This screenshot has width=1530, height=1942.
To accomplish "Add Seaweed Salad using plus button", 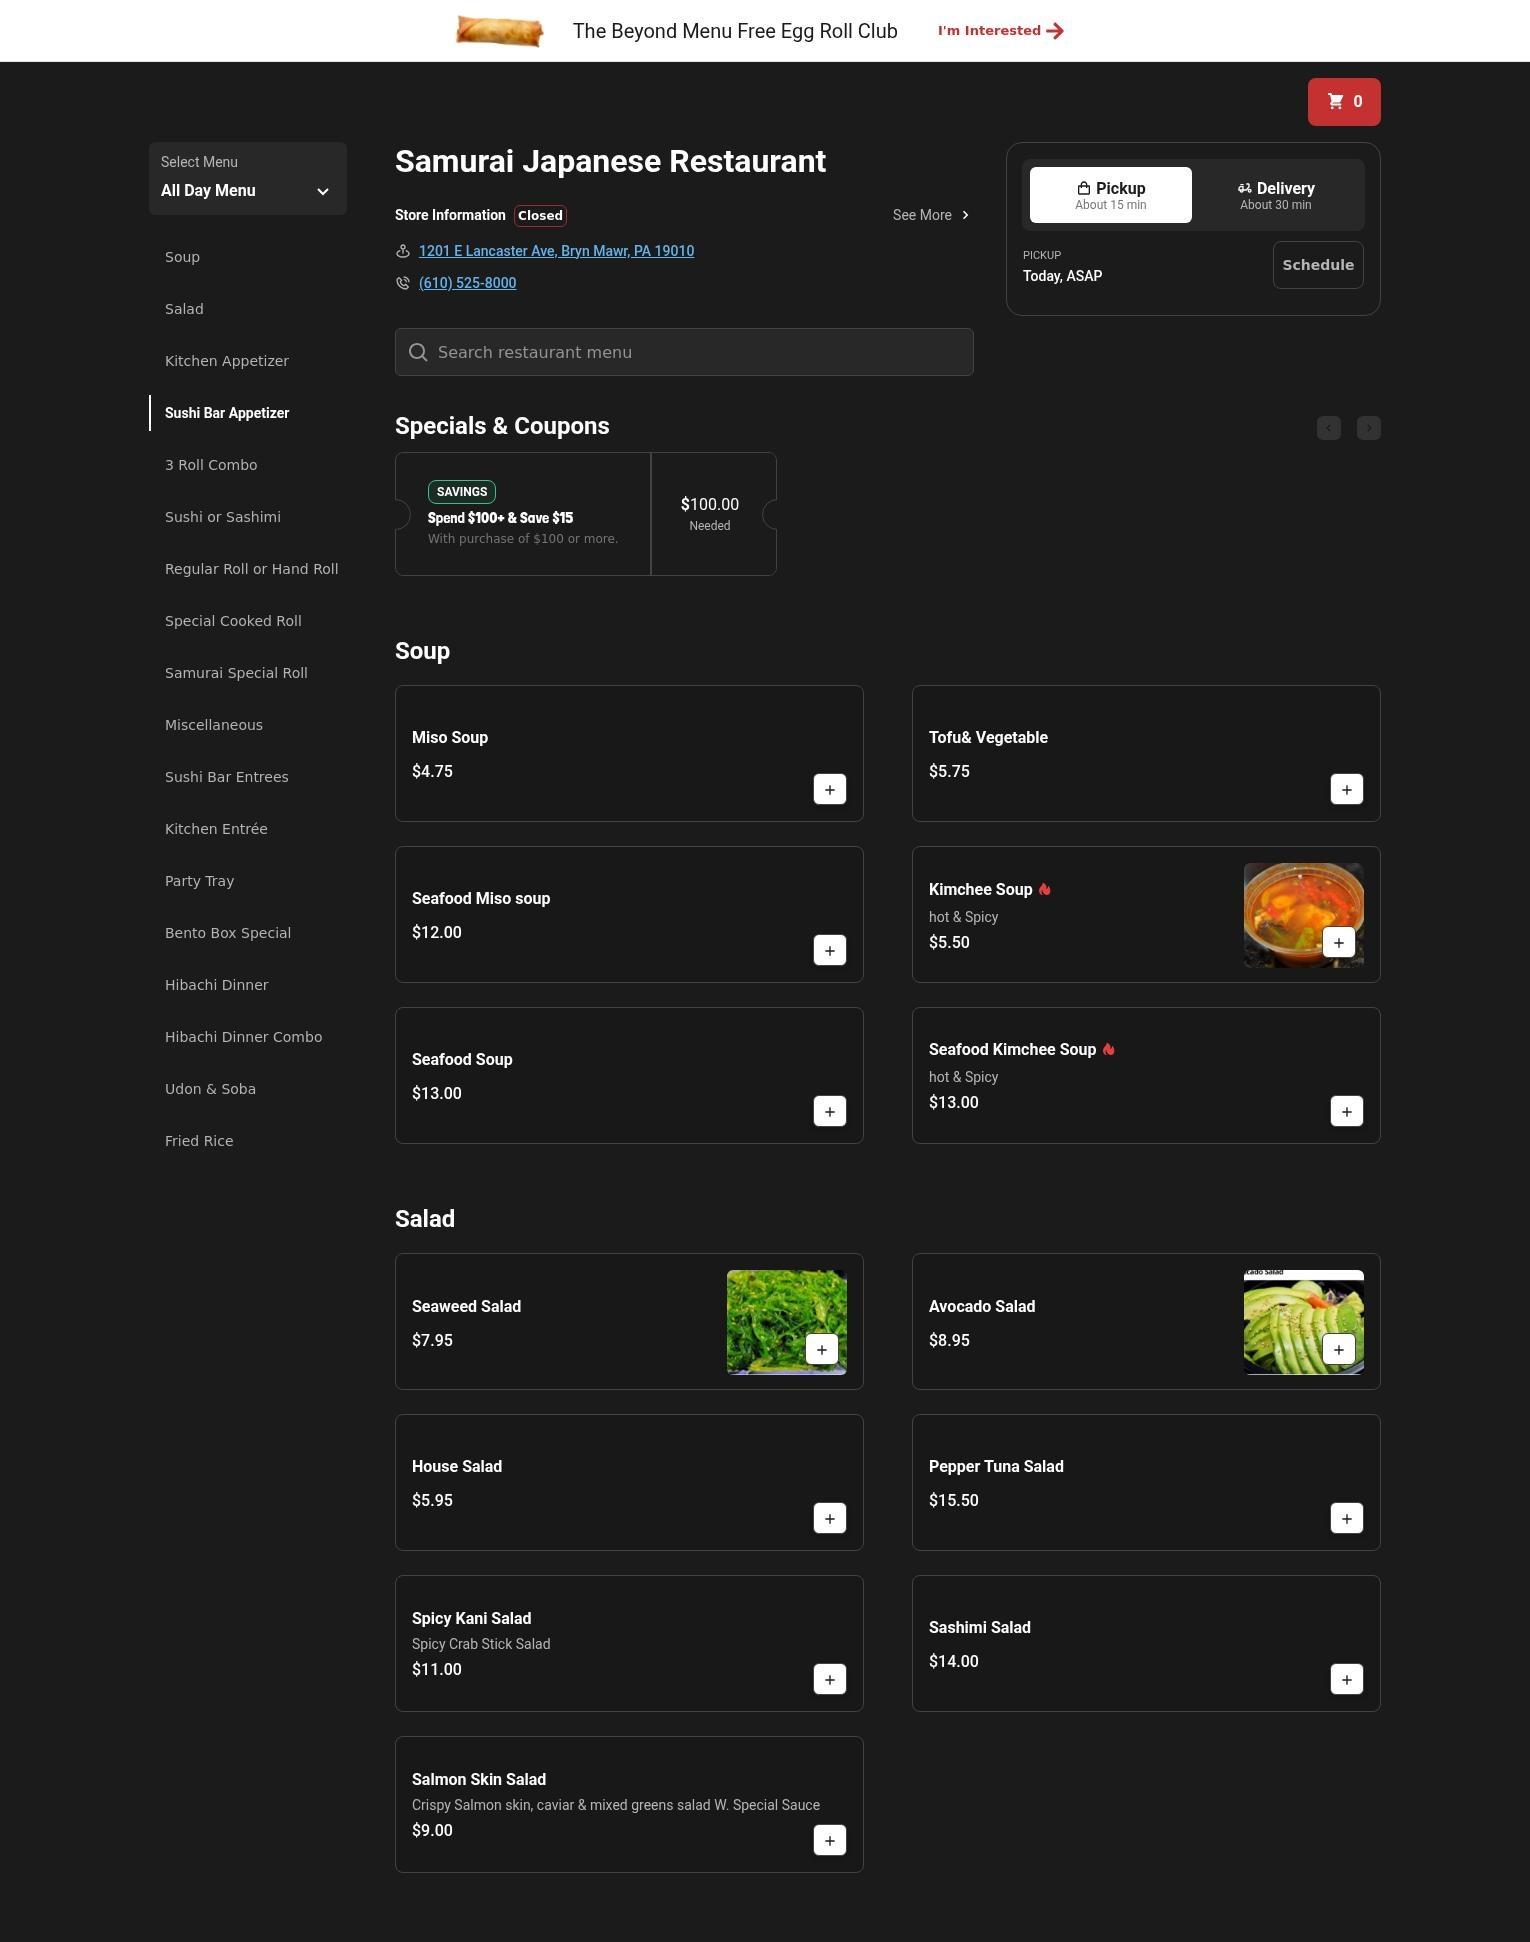I will pyautogui.click(x=821, y=1349).
